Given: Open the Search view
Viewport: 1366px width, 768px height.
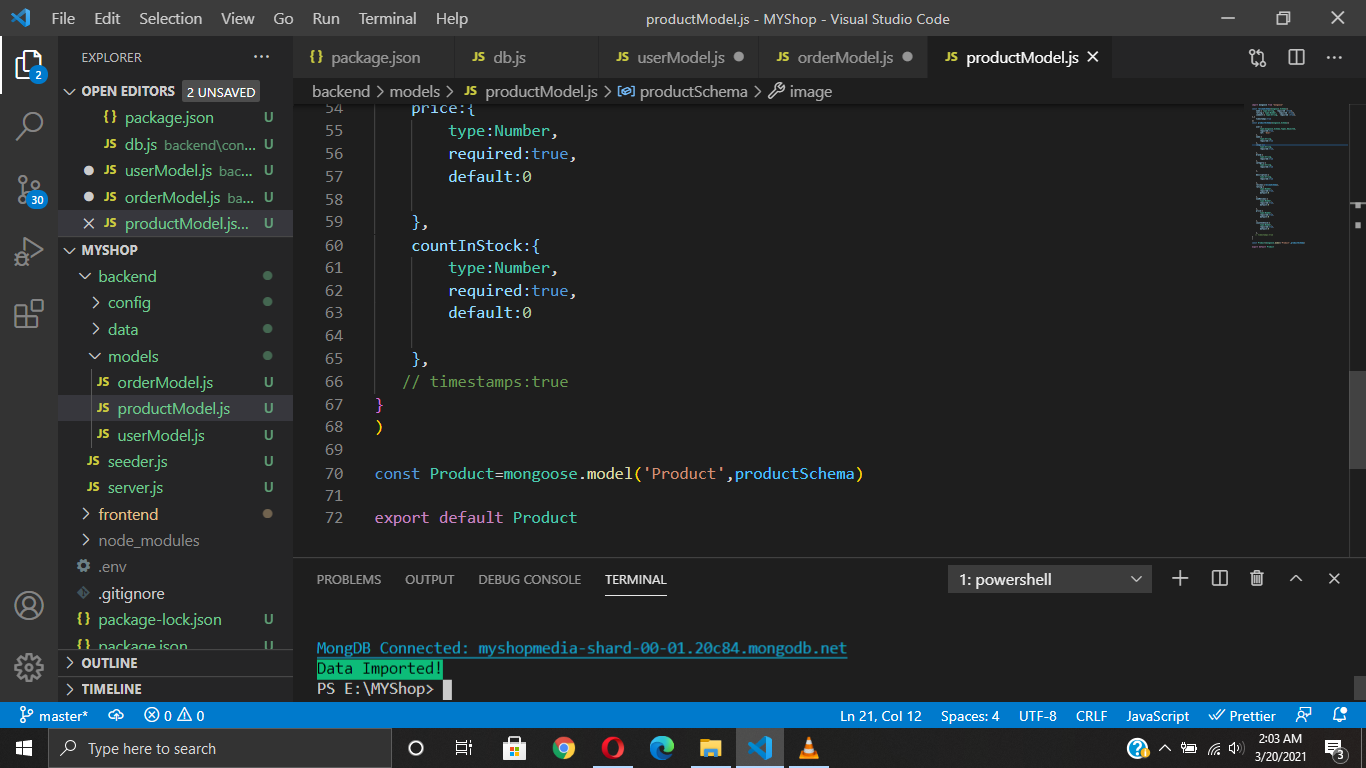Looking at the screenshot, I should tap(29, 126).
